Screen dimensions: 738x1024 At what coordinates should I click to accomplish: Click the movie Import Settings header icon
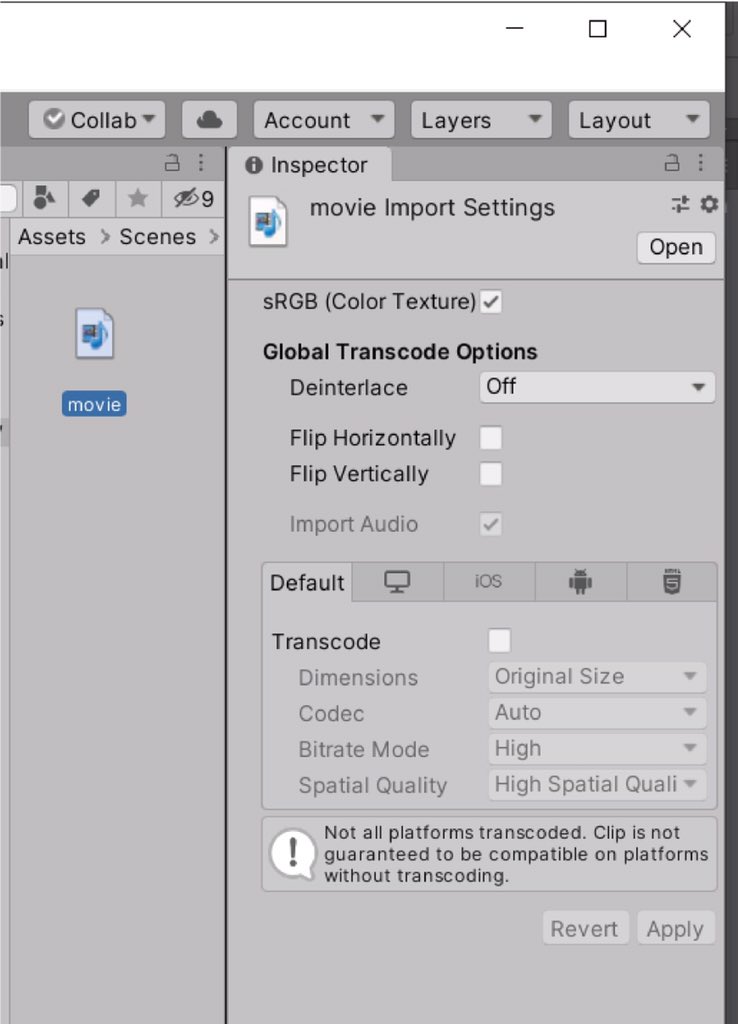268,221
